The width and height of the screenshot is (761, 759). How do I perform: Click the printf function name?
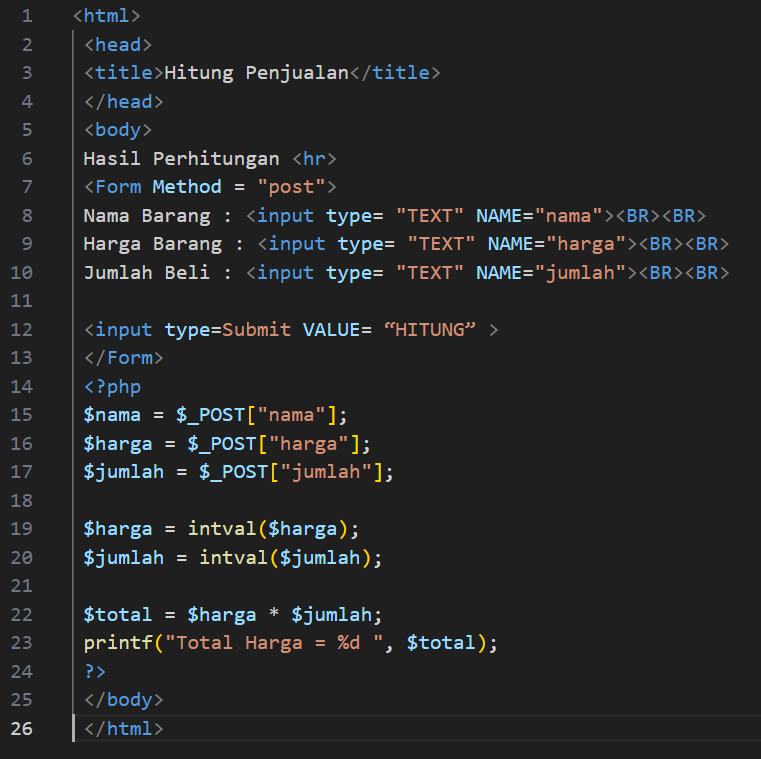(x=118, y=643)
